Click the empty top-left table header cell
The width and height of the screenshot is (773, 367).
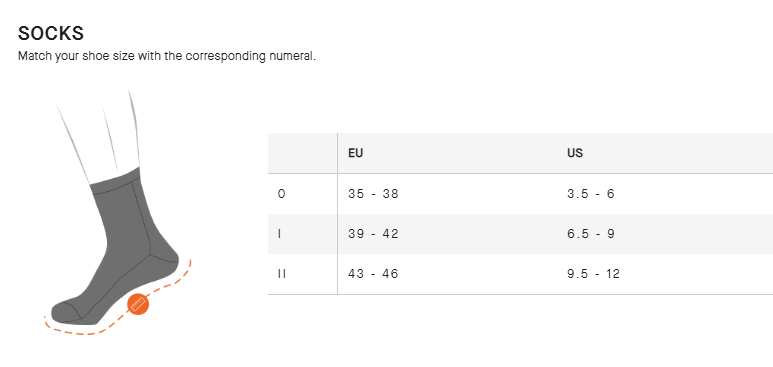[x=303, y=153]
